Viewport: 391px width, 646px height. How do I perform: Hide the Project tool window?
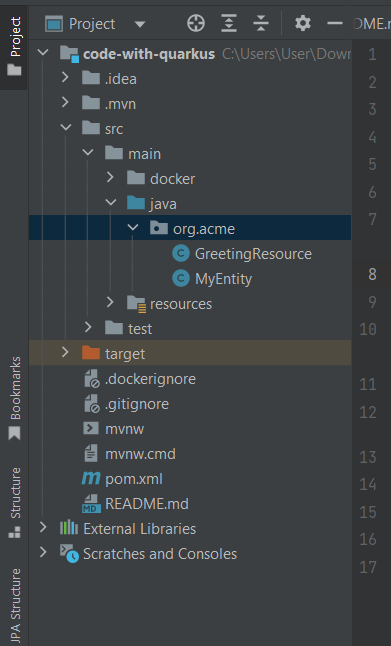(335, 23)
